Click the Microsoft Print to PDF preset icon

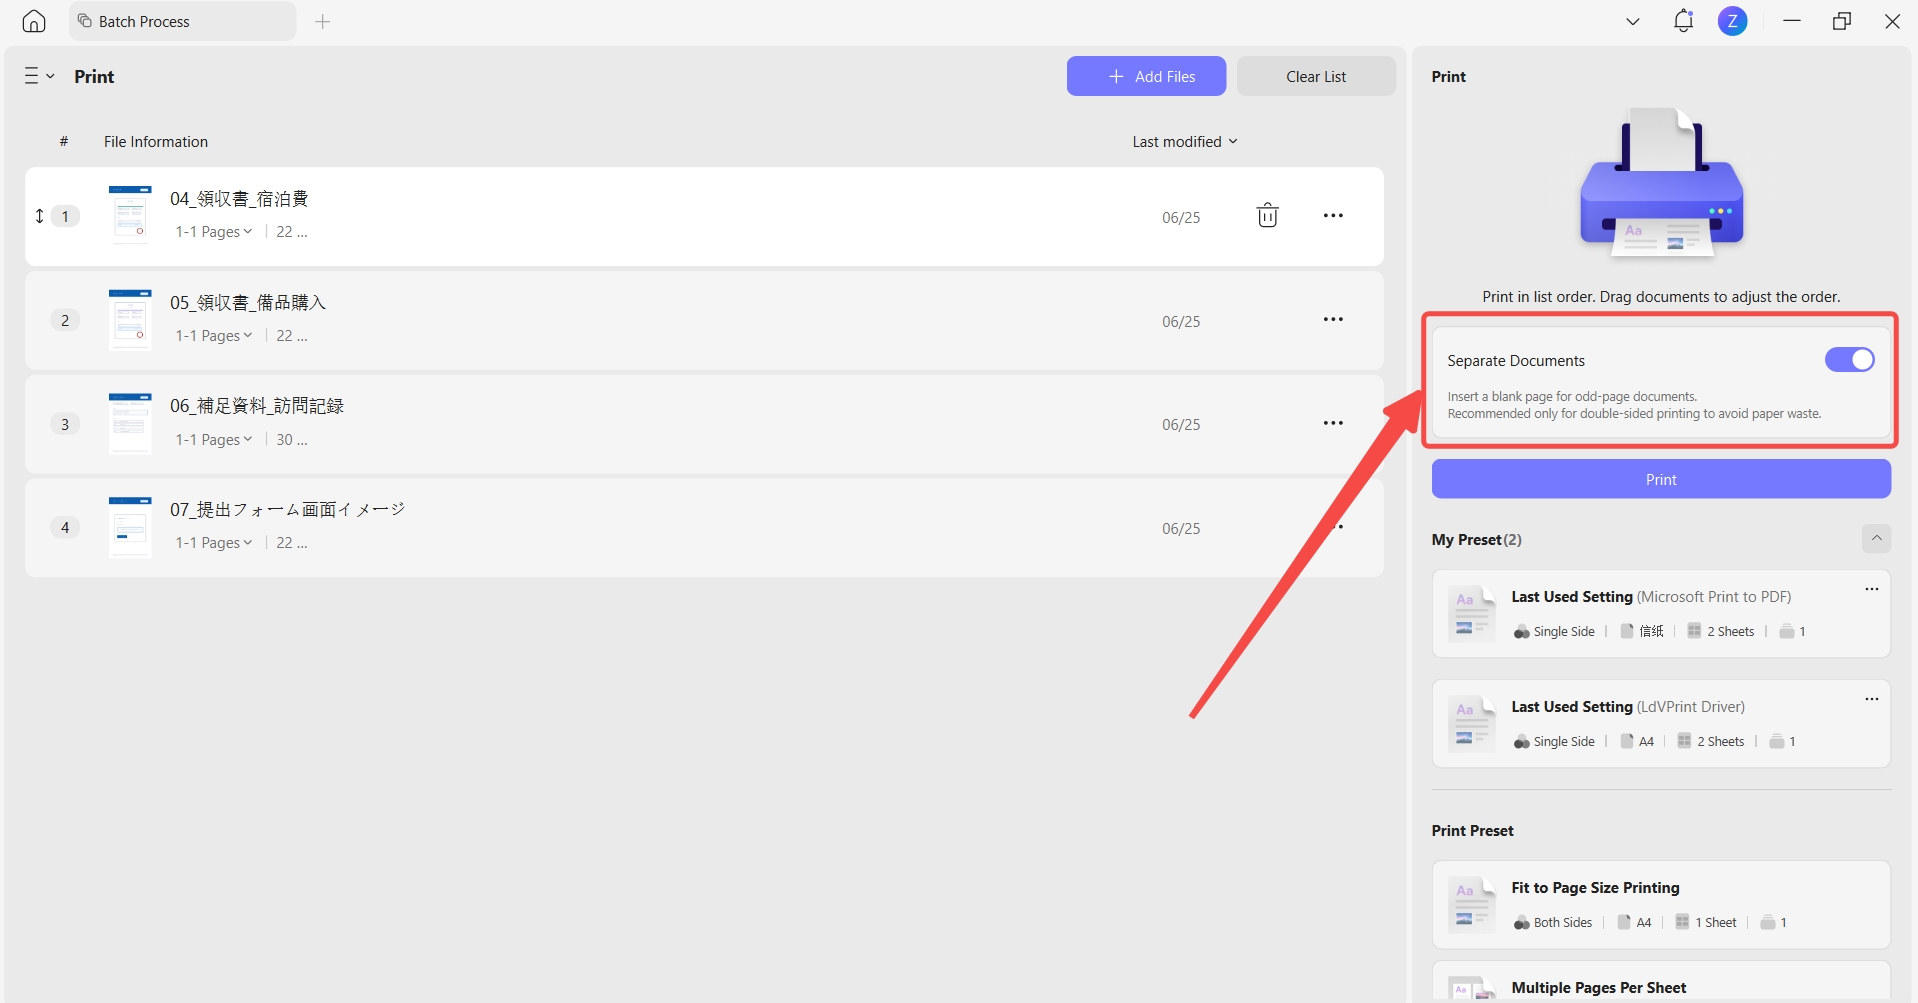1471,613
